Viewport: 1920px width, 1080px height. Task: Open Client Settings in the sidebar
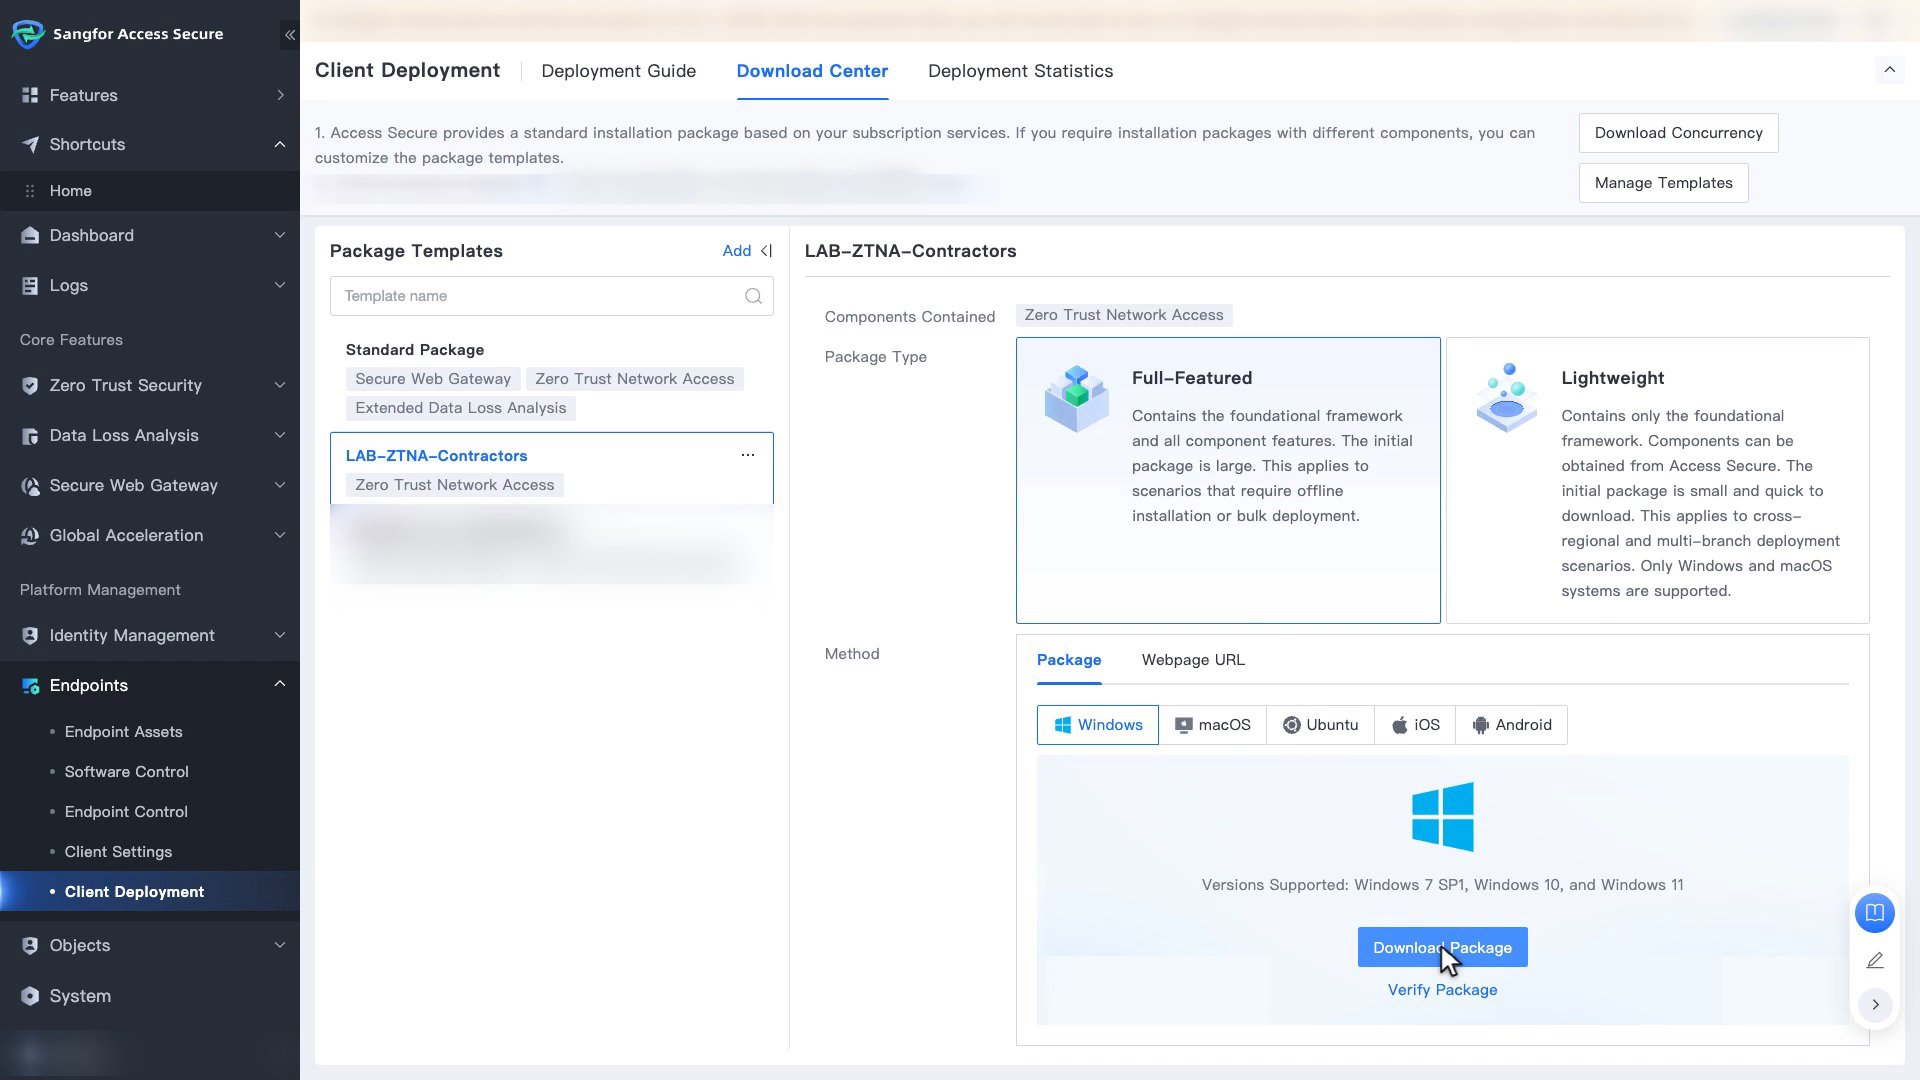click(x=118, y=852)
